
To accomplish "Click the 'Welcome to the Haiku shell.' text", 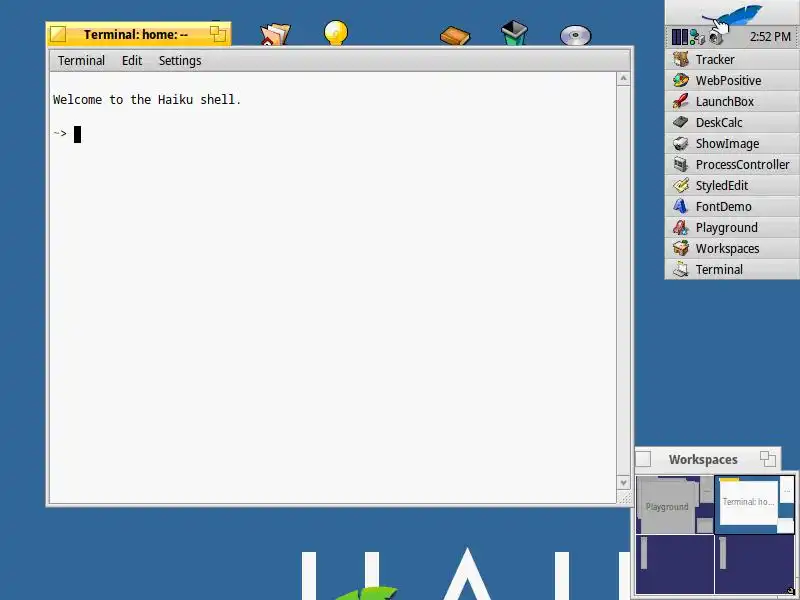I will tap(147, 99).
